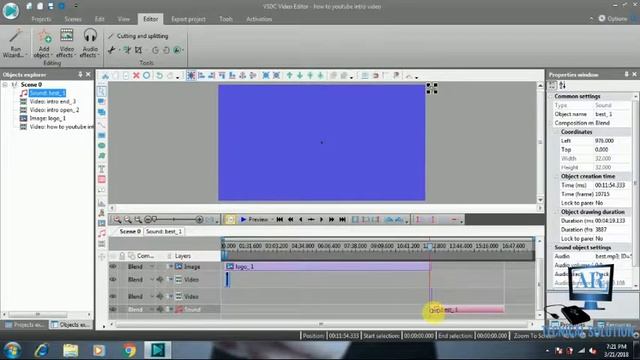
Task: Click the blue circle icon next to red X
Action: click(147, 76)
